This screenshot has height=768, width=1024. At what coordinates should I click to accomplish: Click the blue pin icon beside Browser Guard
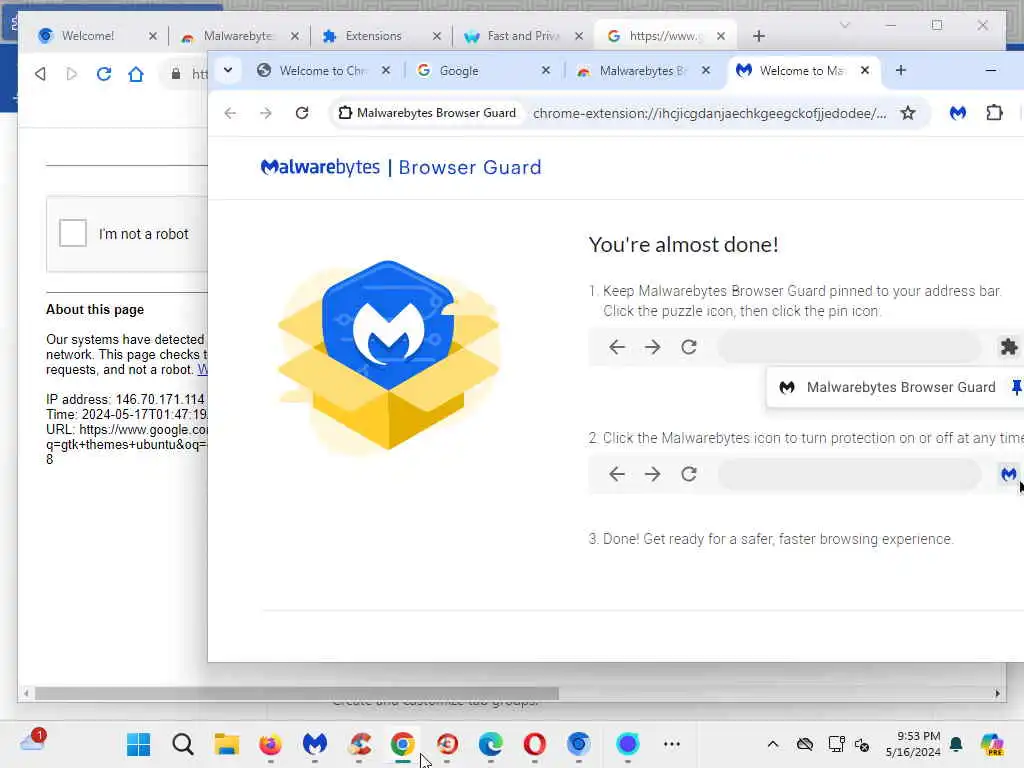tap(1016, 387)
